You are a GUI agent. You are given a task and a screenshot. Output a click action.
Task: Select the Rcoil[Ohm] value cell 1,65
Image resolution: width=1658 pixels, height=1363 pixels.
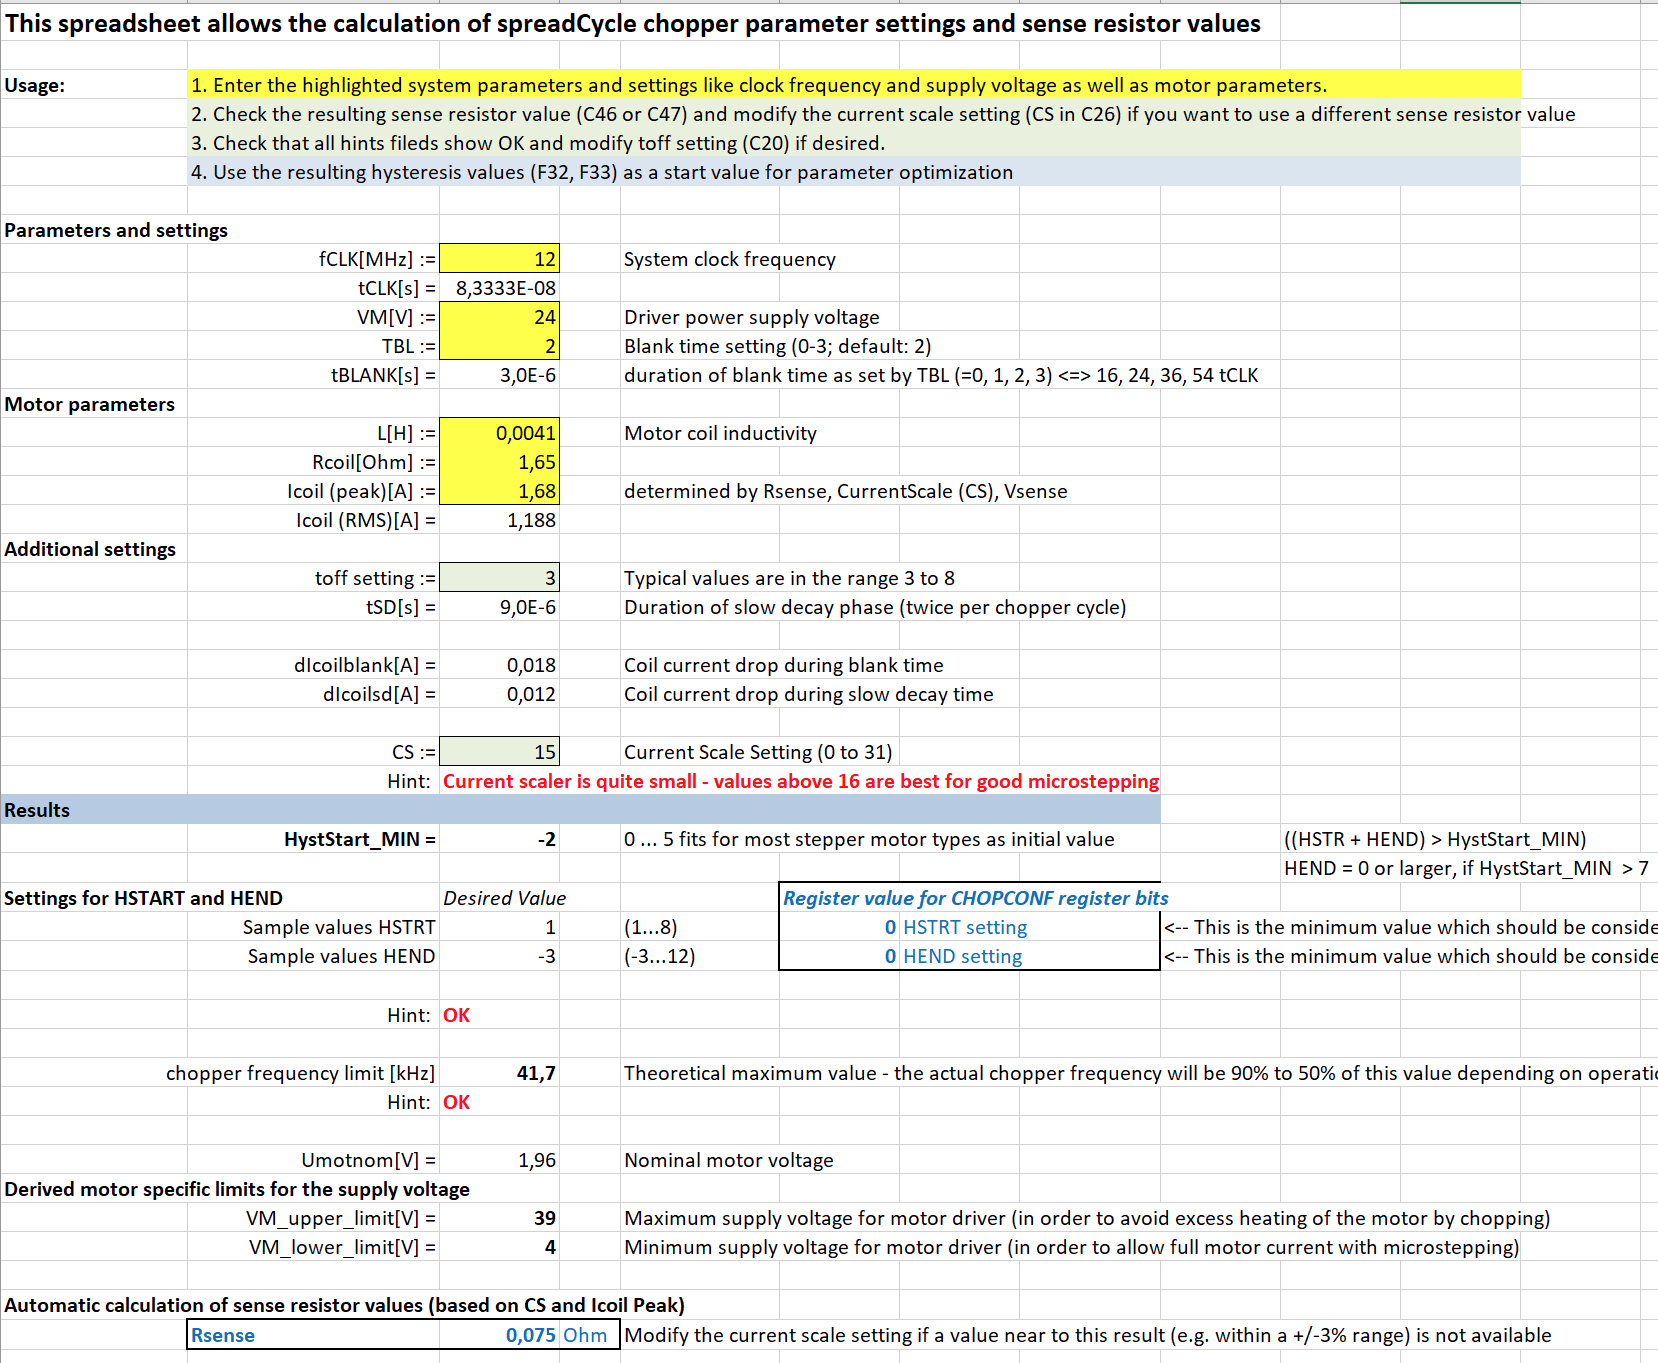pos(499,462)
